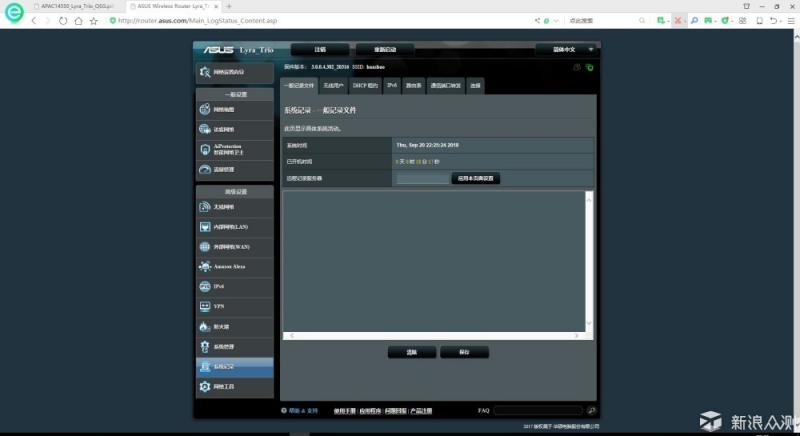Open the Network Map sidebar item
Viewport: 800px width, 436px height.
[235, 110]
